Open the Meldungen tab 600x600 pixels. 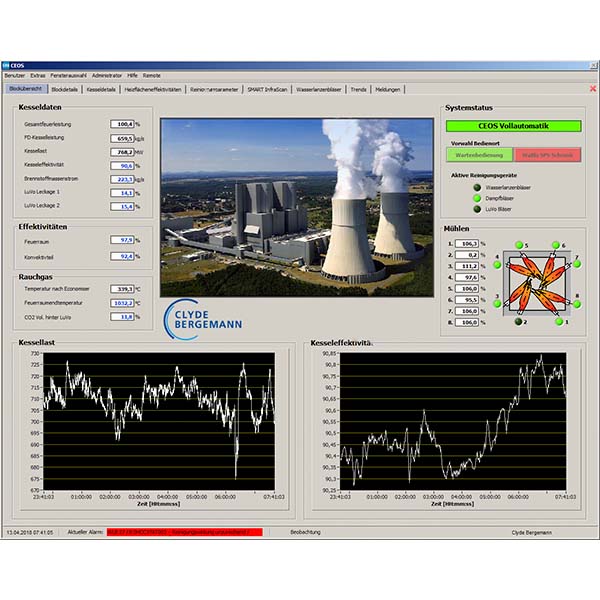tap(388, 90)
